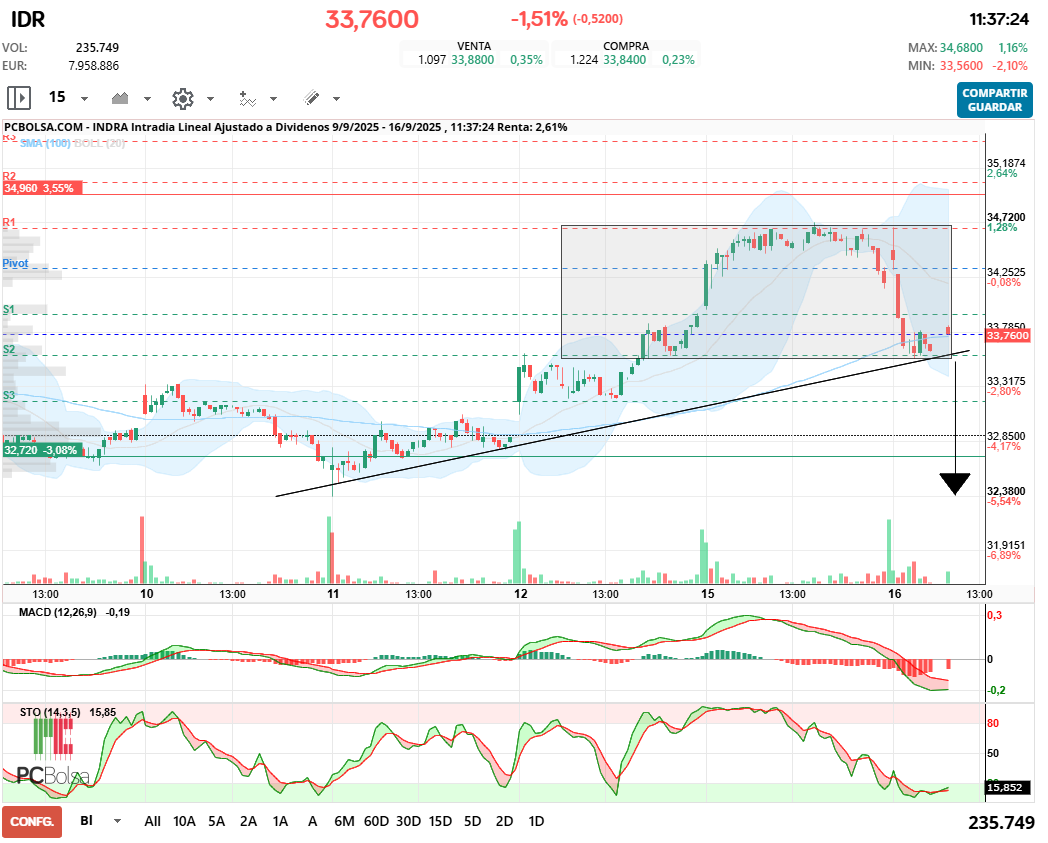Viewport: 1048px width, 843px height.
Task: Click the 32,720 -3,08% price tag
Action: click(42, 450)
